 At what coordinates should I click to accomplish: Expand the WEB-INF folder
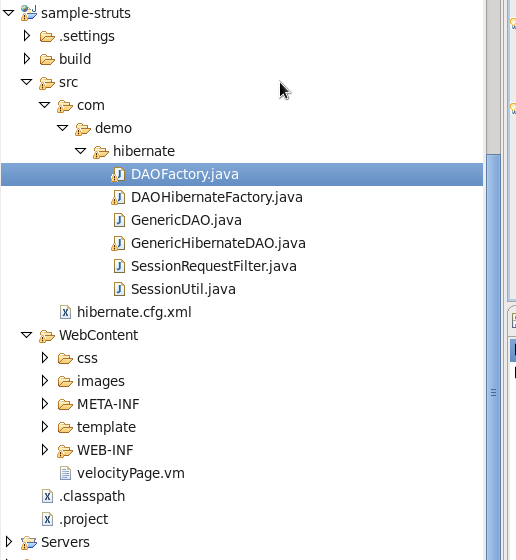tap(45, 450)
